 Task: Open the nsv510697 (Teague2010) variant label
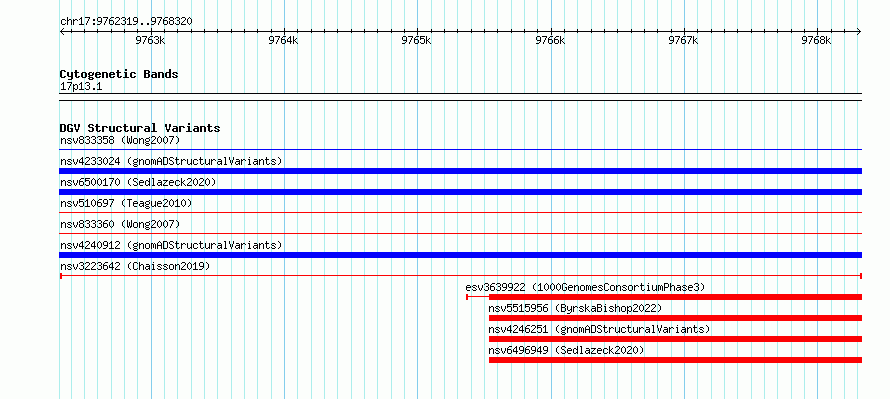[126, 203]
